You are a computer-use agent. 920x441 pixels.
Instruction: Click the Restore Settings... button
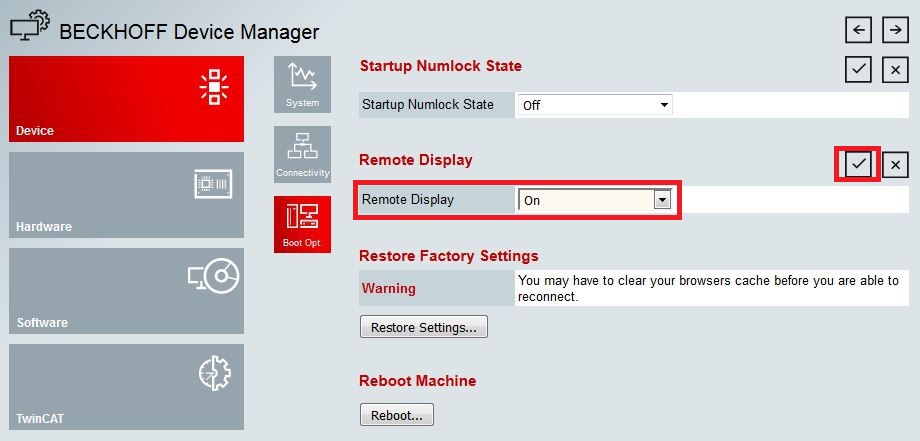(x=424, y=327)
